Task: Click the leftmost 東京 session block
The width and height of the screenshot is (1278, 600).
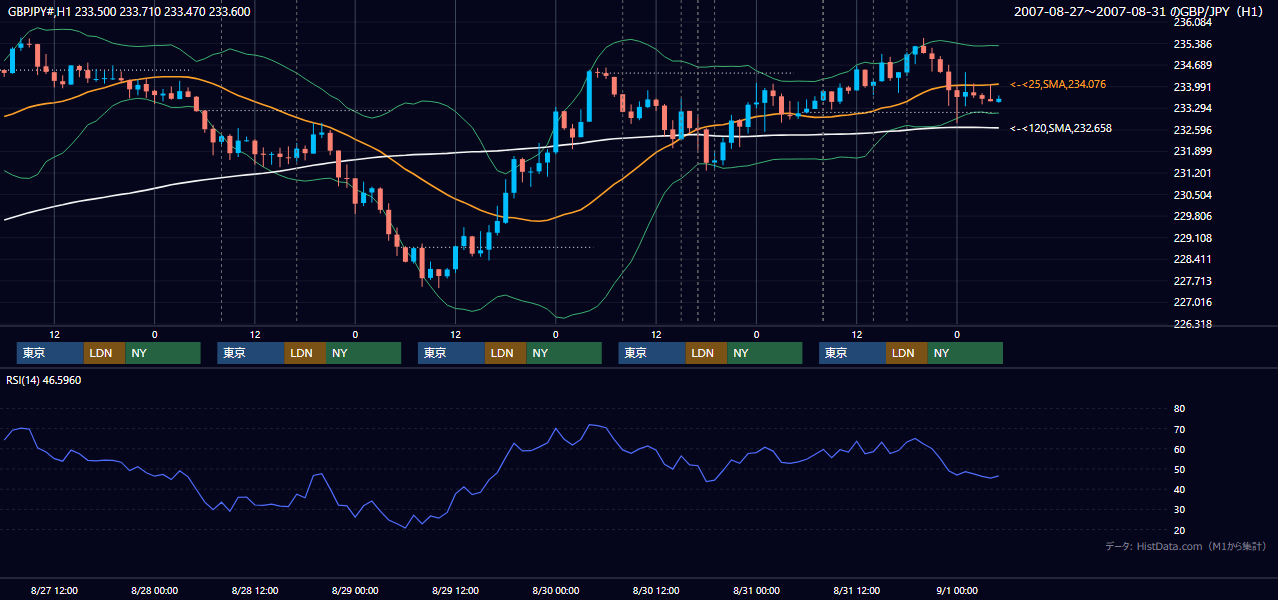Action: (x=50, y=353)
